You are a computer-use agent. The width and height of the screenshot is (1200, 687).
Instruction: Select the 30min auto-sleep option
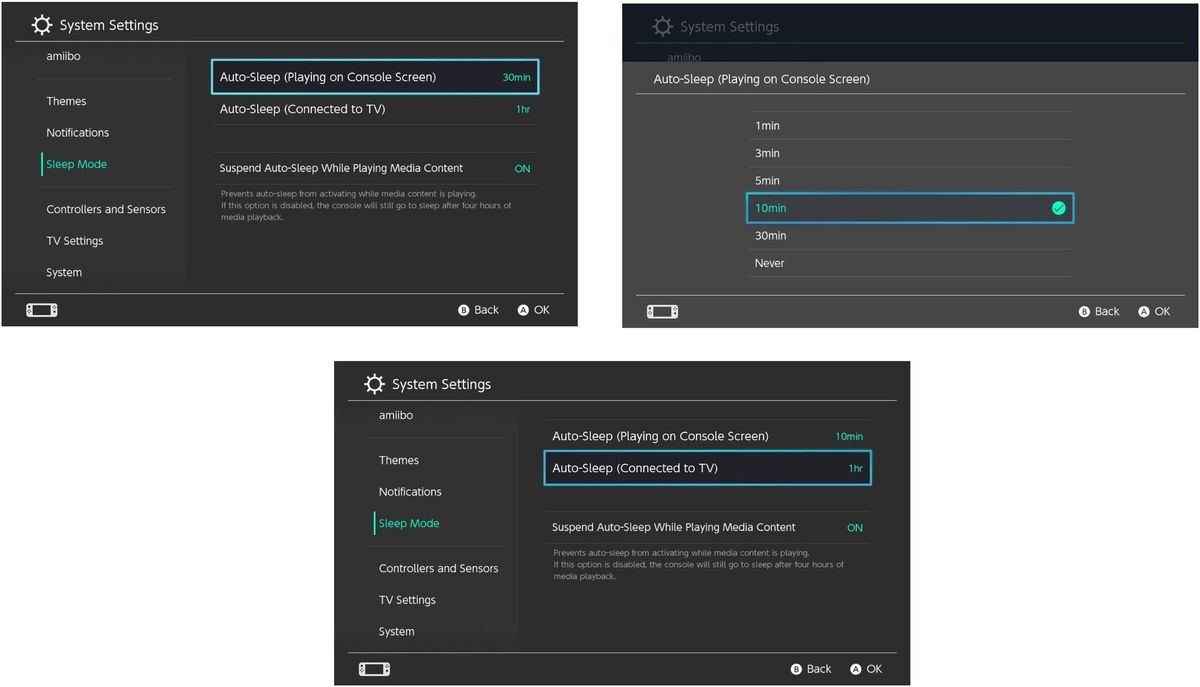[910, 236]
